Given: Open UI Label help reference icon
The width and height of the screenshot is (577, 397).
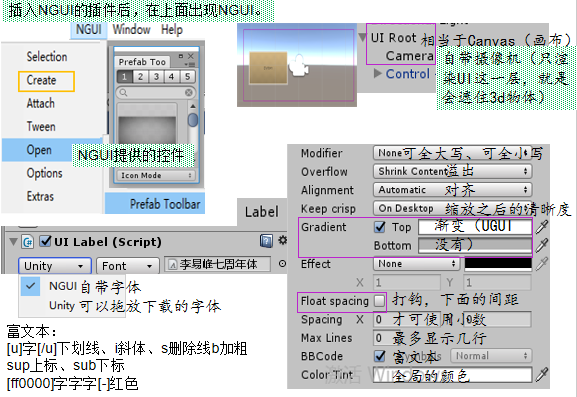Looking at the screenshot, I should tap(266, 241).
